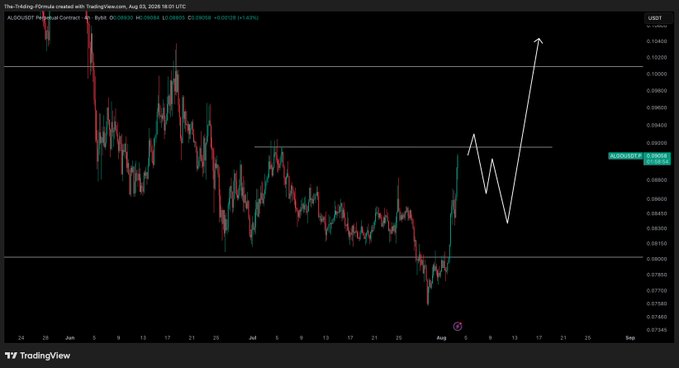Viewport: 679px width, 368px height.
Task: Click the 0.08450 price axis label
Action: [x=656, y=213]
